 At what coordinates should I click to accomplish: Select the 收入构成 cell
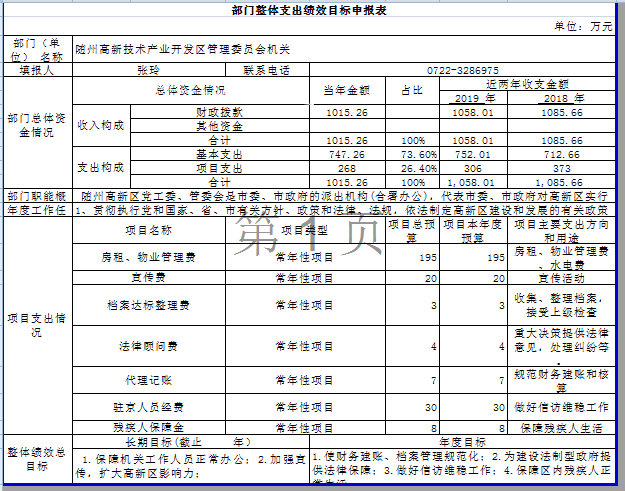point(101,125)
